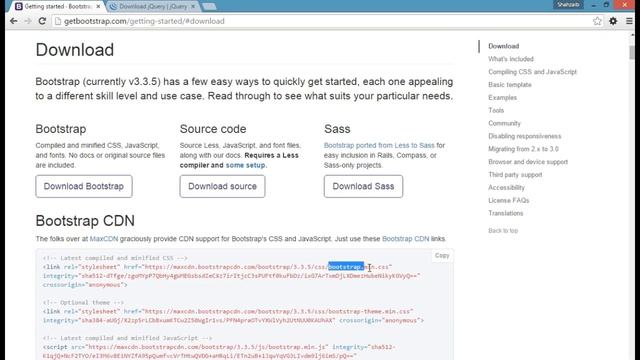This screenshot has height=360, width=640.
Task: Click the 'Latest compiled and minified JavaScript' comment
Action: click(127, 338)
